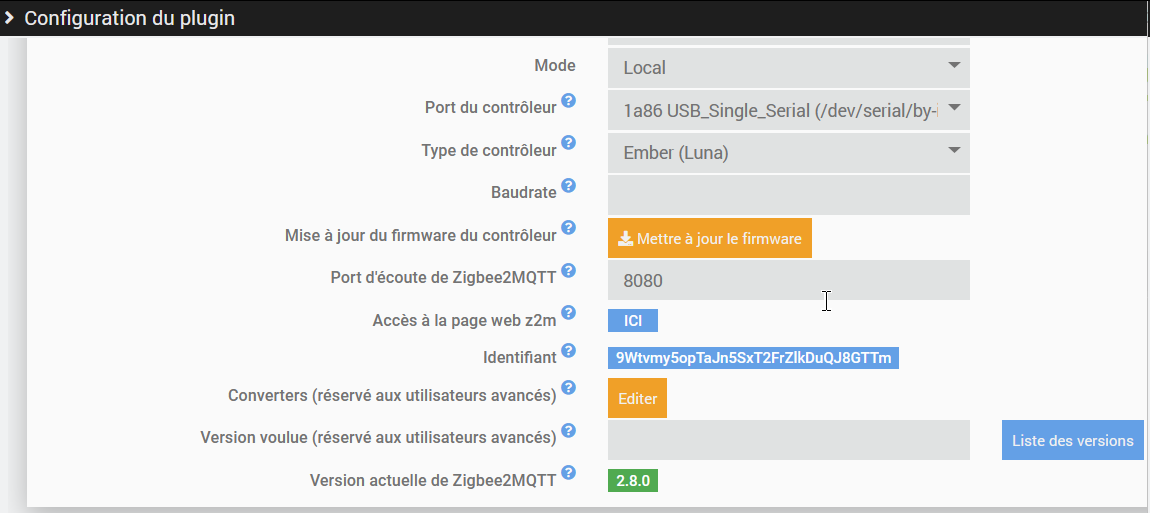Click help icon for firmware update row

[568, 229]
